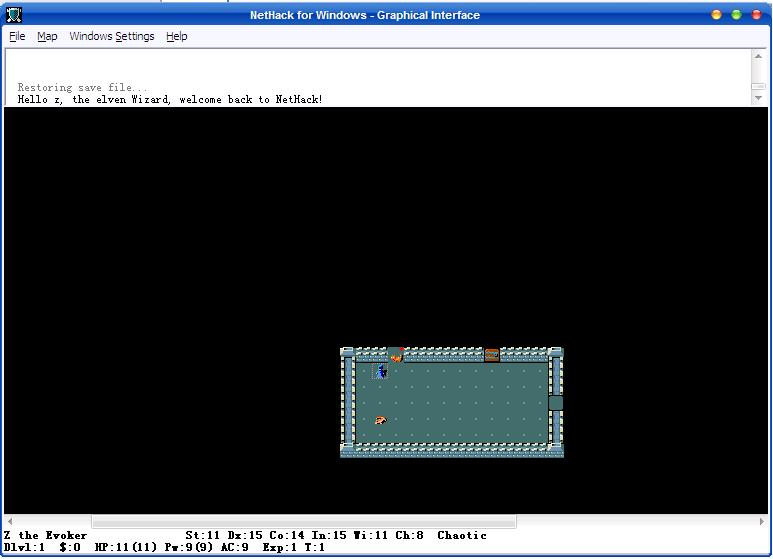This screenshot has width=773, height=559.
Task: Click the message log scrollbar thumb
Action: [x=758, y=86]
